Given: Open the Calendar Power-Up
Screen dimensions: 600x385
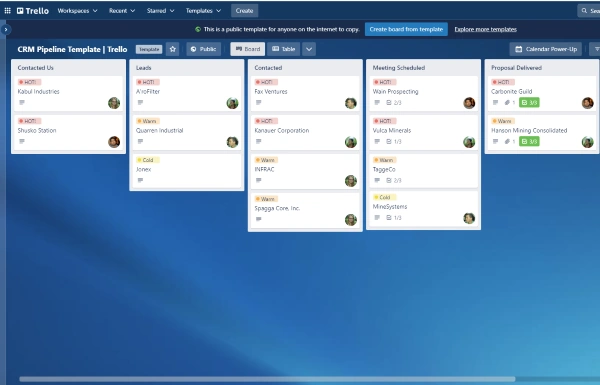Looking at the screenshot, I should tap(546, 49).
